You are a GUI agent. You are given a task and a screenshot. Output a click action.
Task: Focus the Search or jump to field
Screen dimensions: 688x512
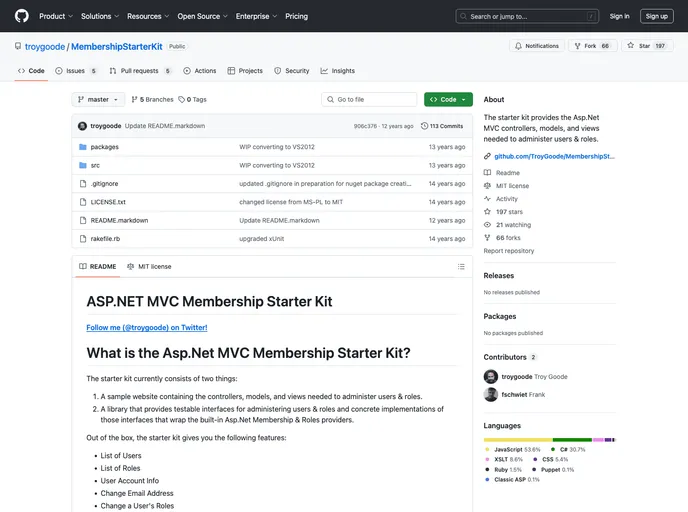527,16
